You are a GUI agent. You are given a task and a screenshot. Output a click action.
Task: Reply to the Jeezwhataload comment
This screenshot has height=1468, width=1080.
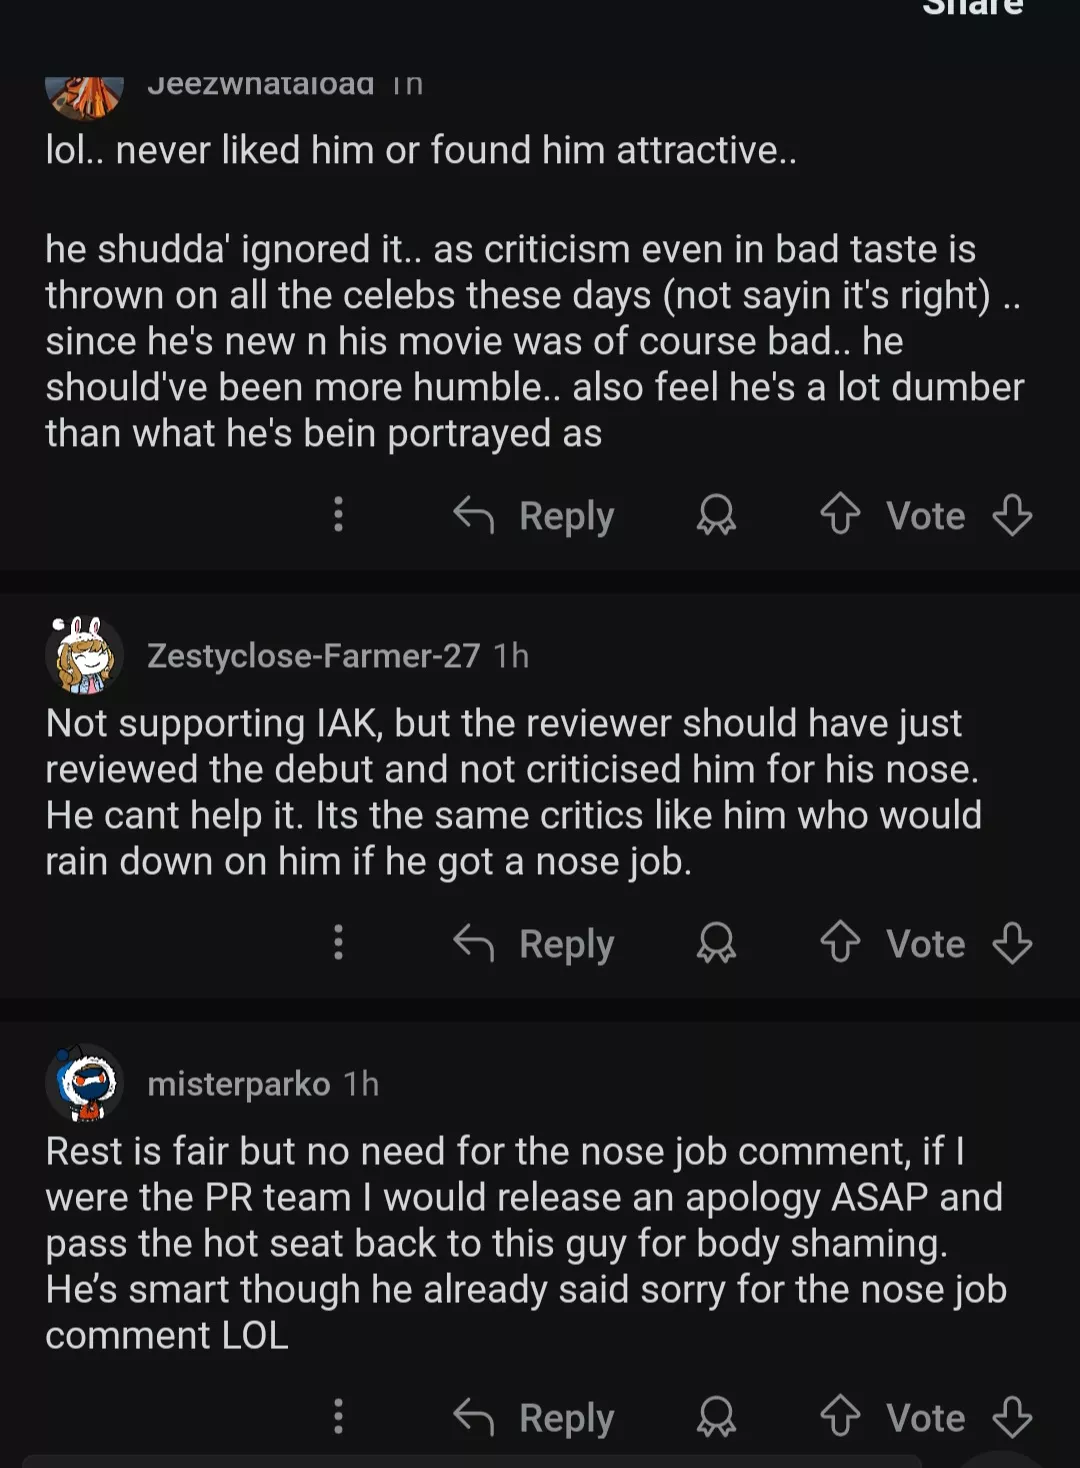click(534, 515)
